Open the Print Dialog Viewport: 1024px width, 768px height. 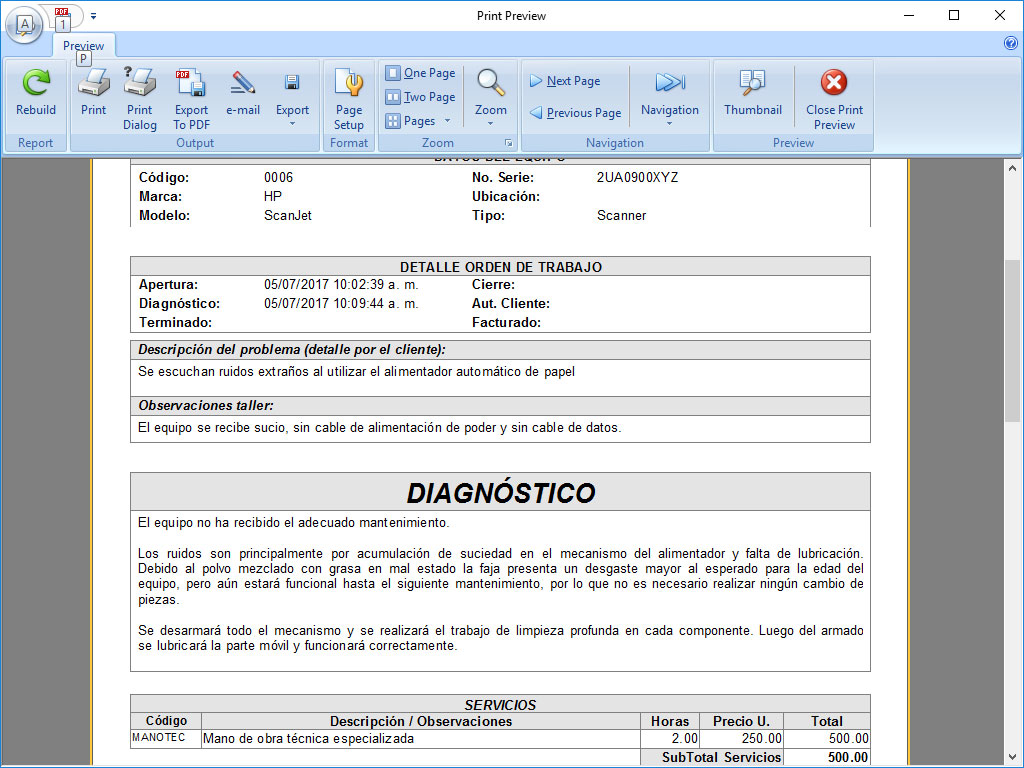point(140,99)
